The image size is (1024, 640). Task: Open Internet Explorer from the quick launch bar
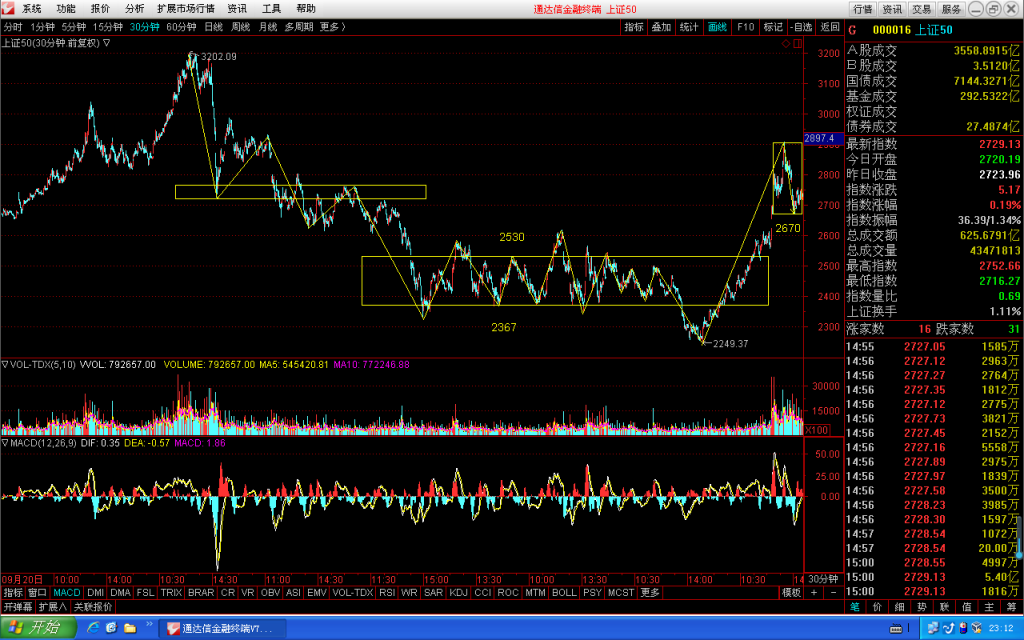93,628
